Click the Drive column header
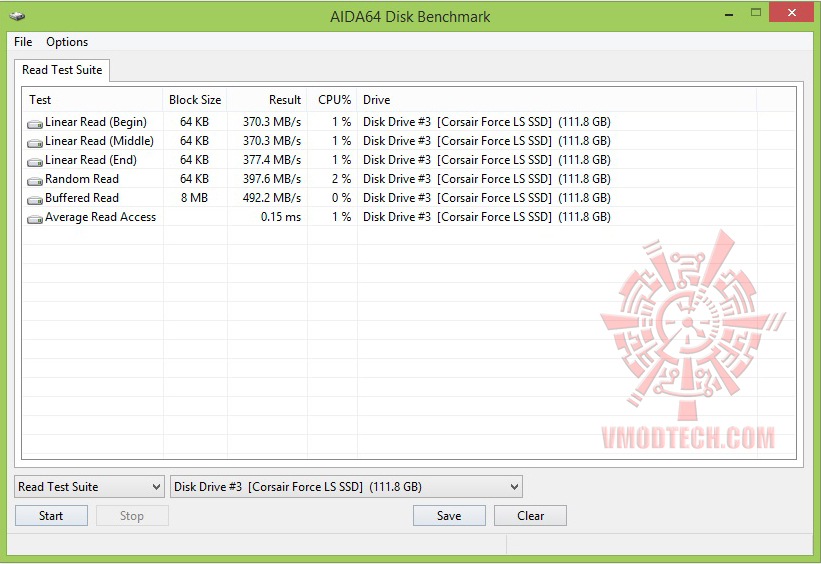 [557, 99]
